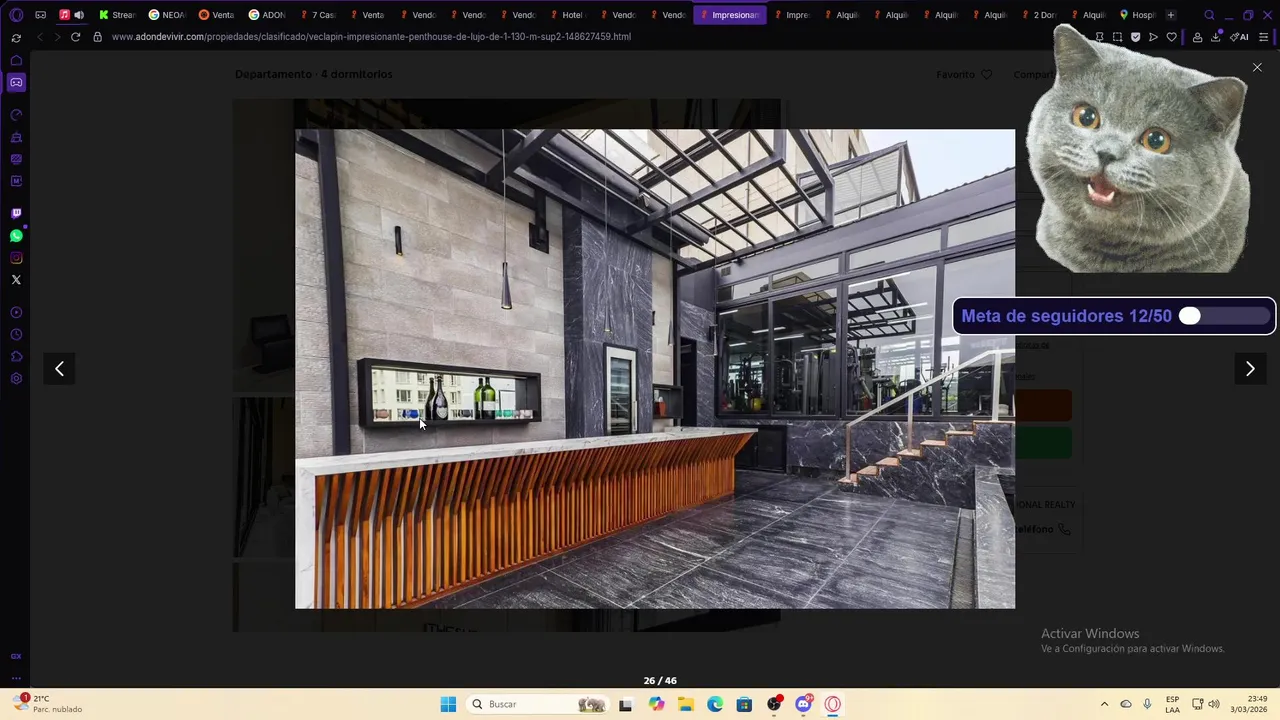Open the sidebar settings gear

[x=16, y=379]
